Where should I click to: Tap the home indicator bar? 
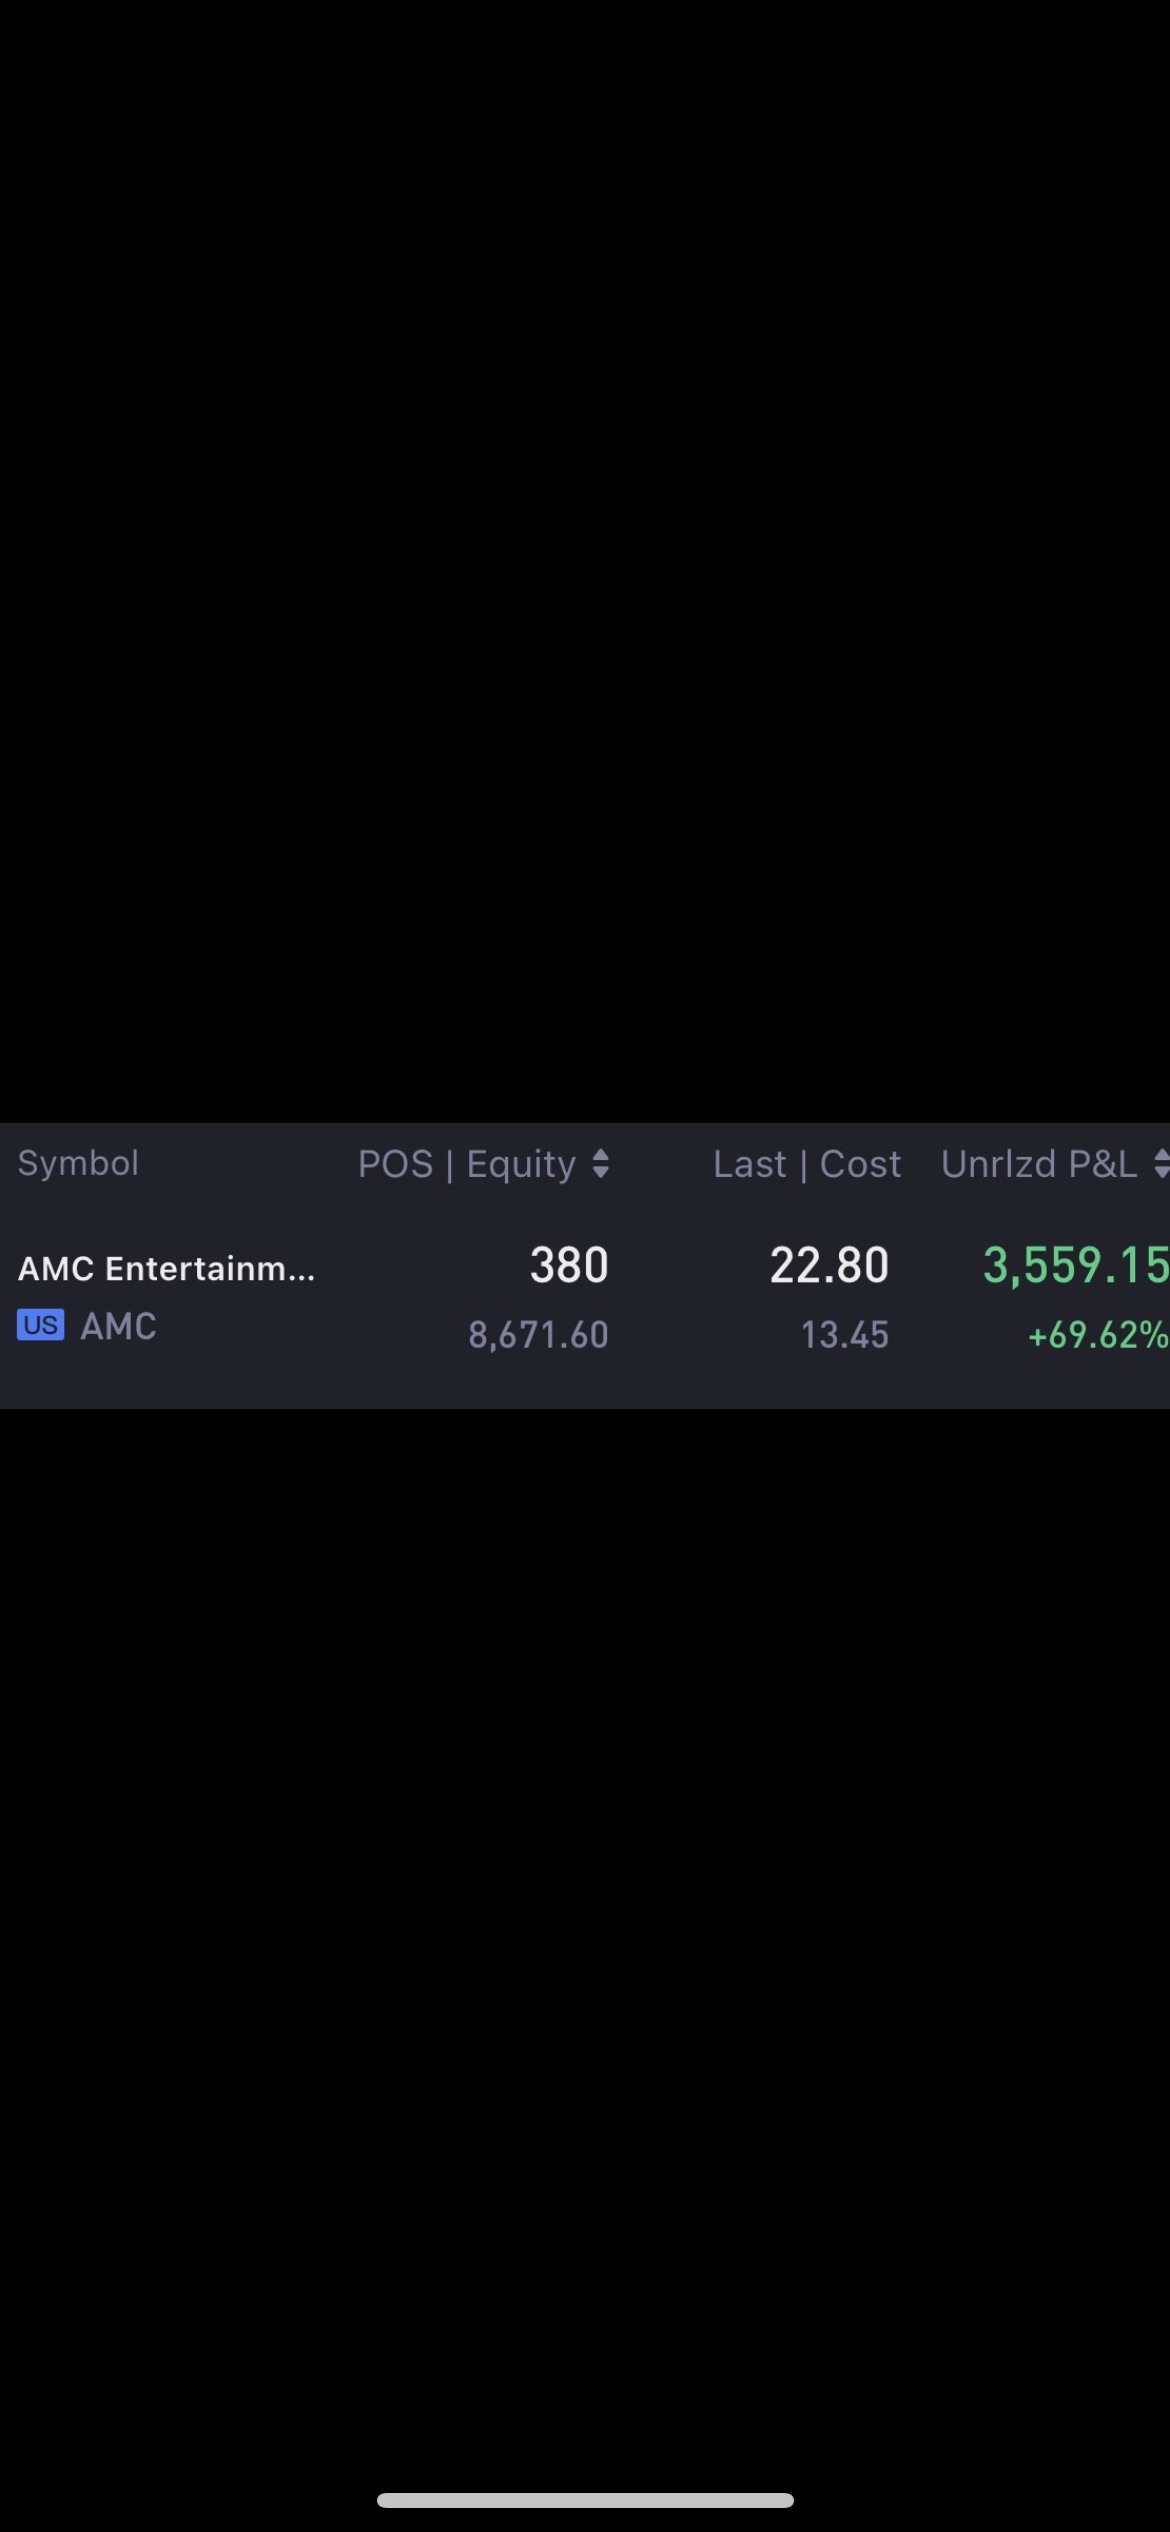[x=585, y=2500]
